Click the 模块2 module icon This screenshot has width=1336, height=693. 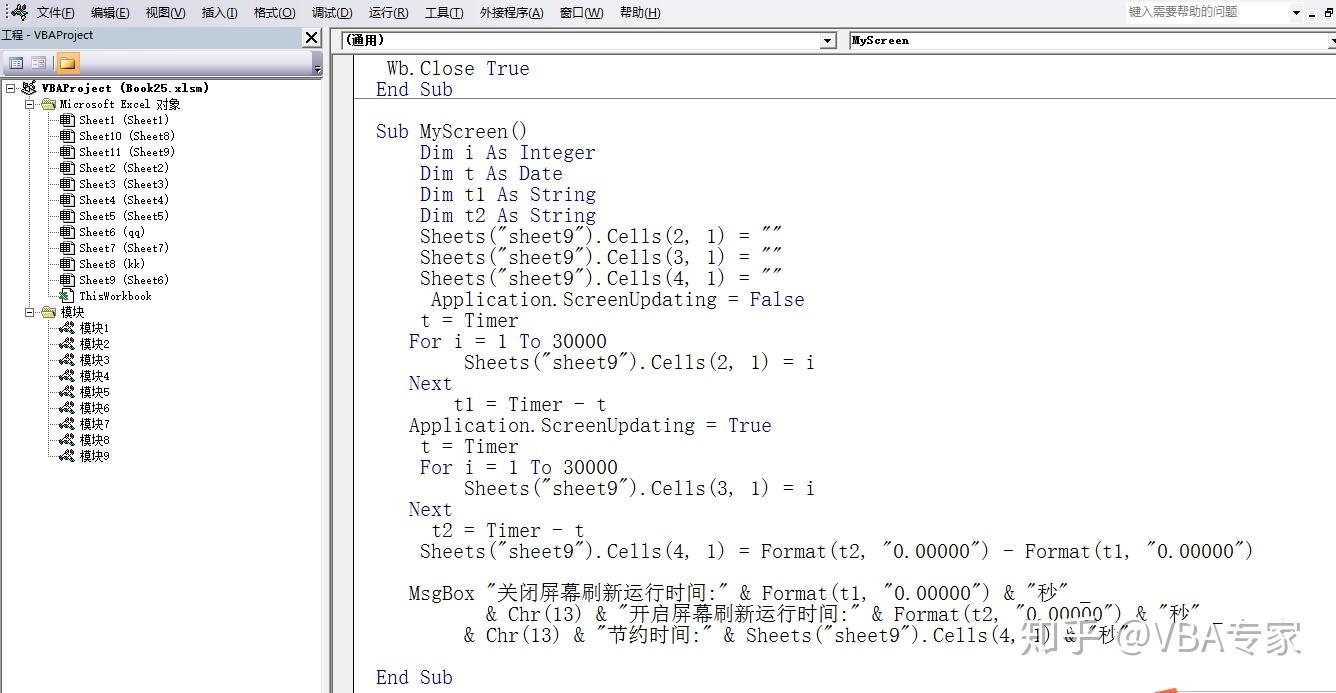[x=67, y=344]
